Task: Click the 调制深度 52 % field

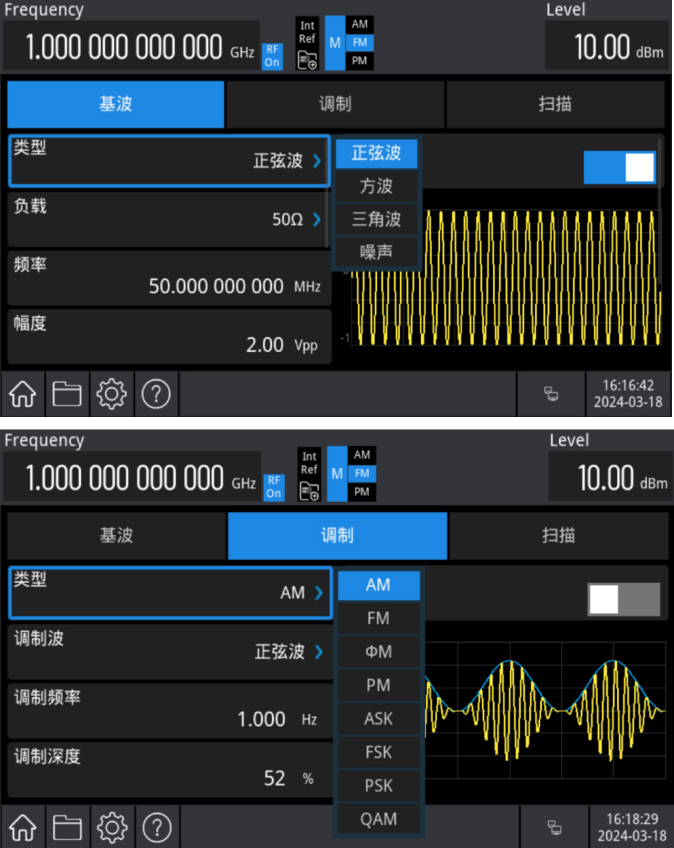Action: click(169, 768)
